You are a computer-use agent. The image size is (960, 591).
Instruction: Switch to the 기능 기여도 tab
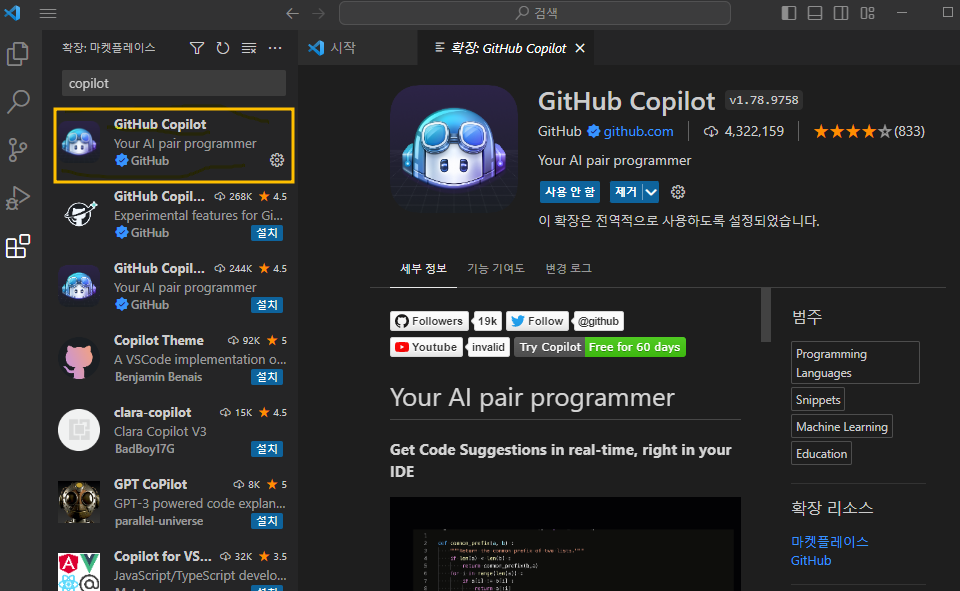(496, 268)
